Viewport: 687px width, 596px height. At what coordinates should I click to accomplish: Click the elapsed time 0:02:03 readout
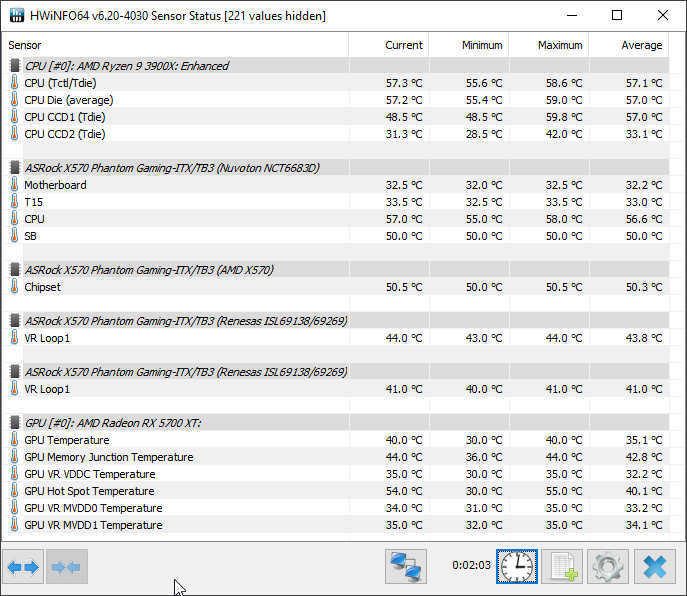471,565
